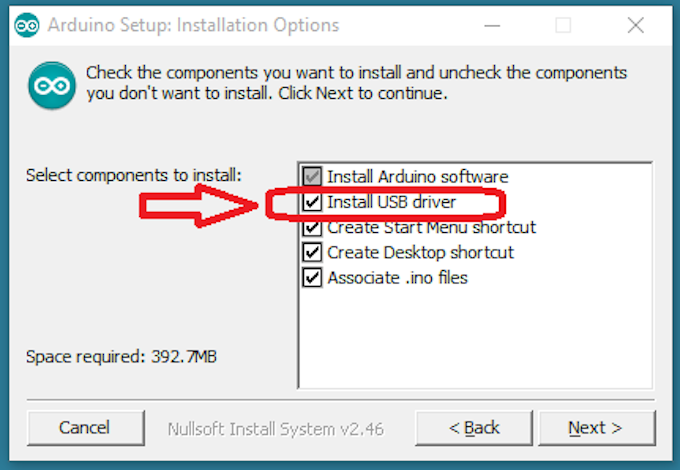Disable Create Start Menu shortcut option

312,228
